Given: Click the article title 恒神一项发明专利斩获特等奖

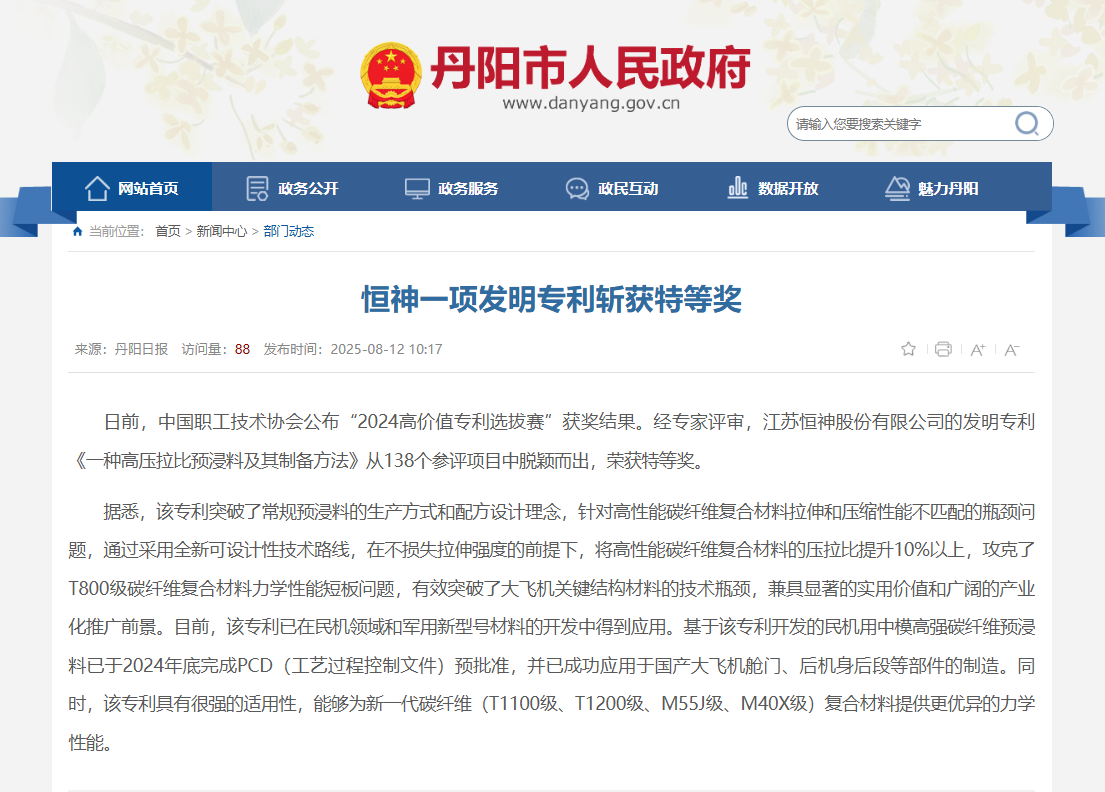Looking at the screenshot, I should click(551, 299).
